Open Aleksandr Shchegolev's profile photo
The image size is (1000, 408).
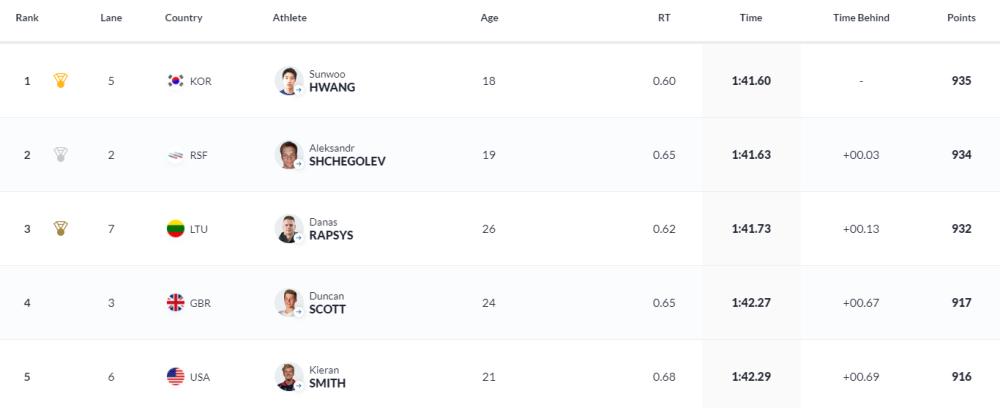click(x=289, y=155)
